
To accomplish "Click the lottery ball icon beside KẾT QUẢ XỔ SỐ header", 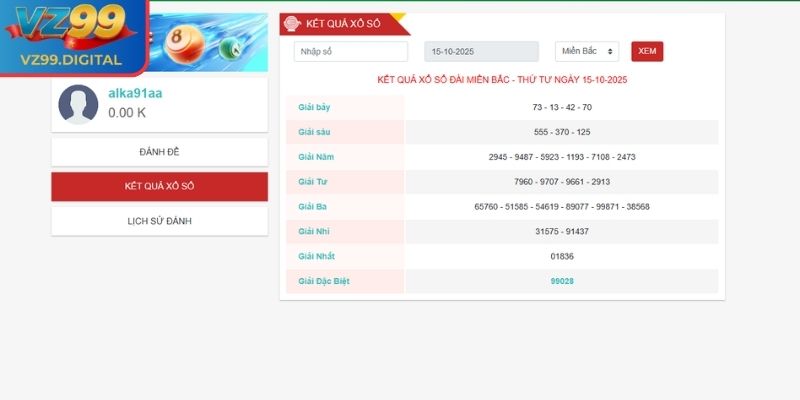I will coord(293,24).
